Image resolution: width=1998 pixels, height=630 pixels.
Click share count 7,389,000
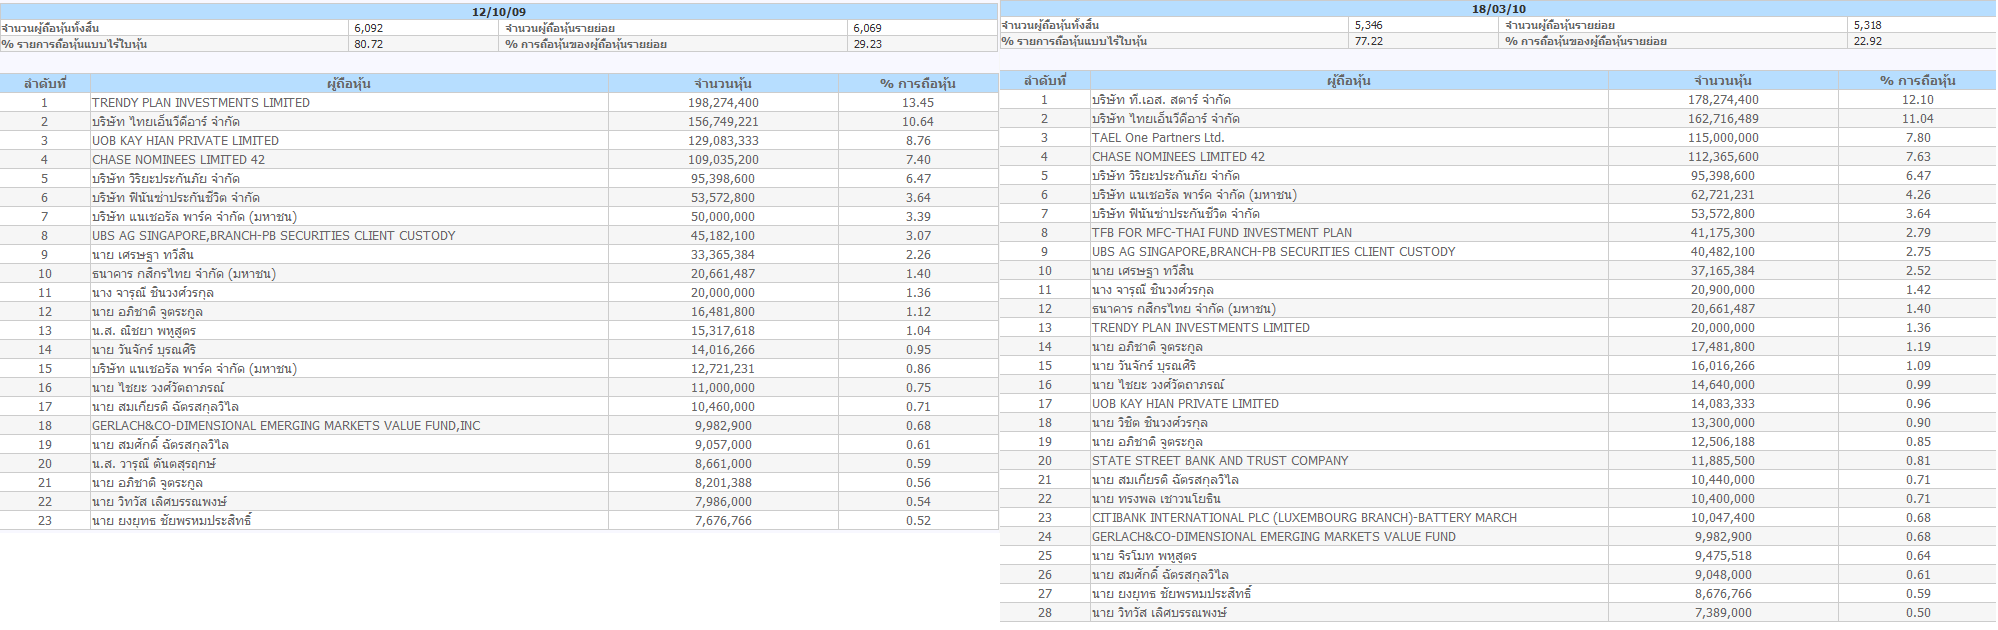click(x=1723, y=613)
